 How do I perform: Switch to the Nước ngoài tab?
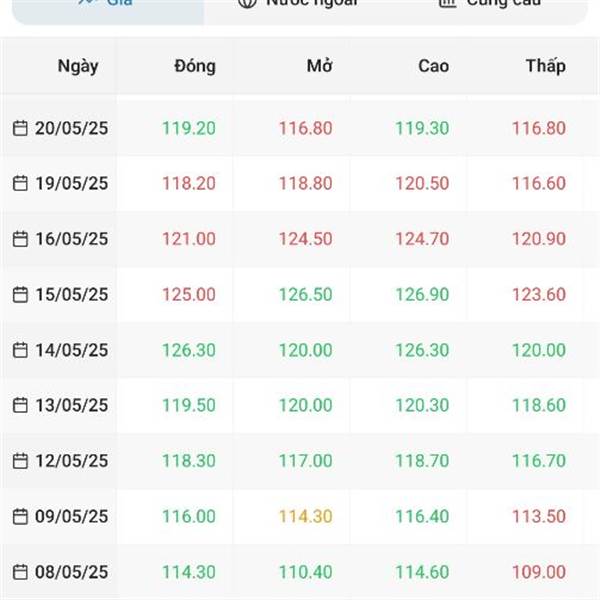click(298, 5)
